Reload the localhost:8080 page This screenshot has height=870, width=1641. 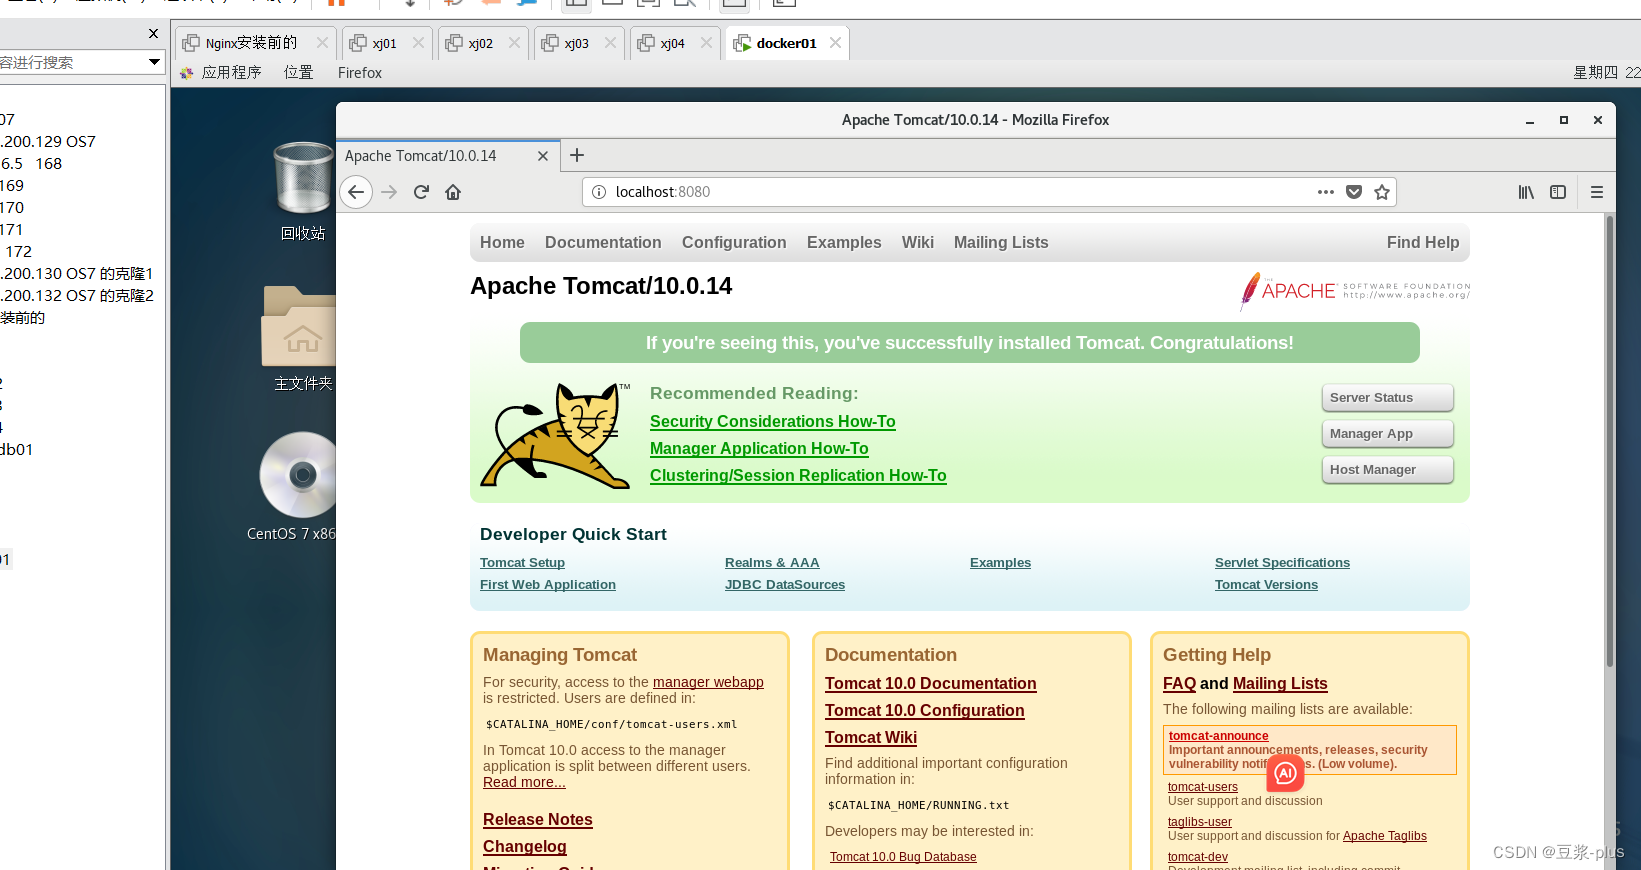(421, 192)
